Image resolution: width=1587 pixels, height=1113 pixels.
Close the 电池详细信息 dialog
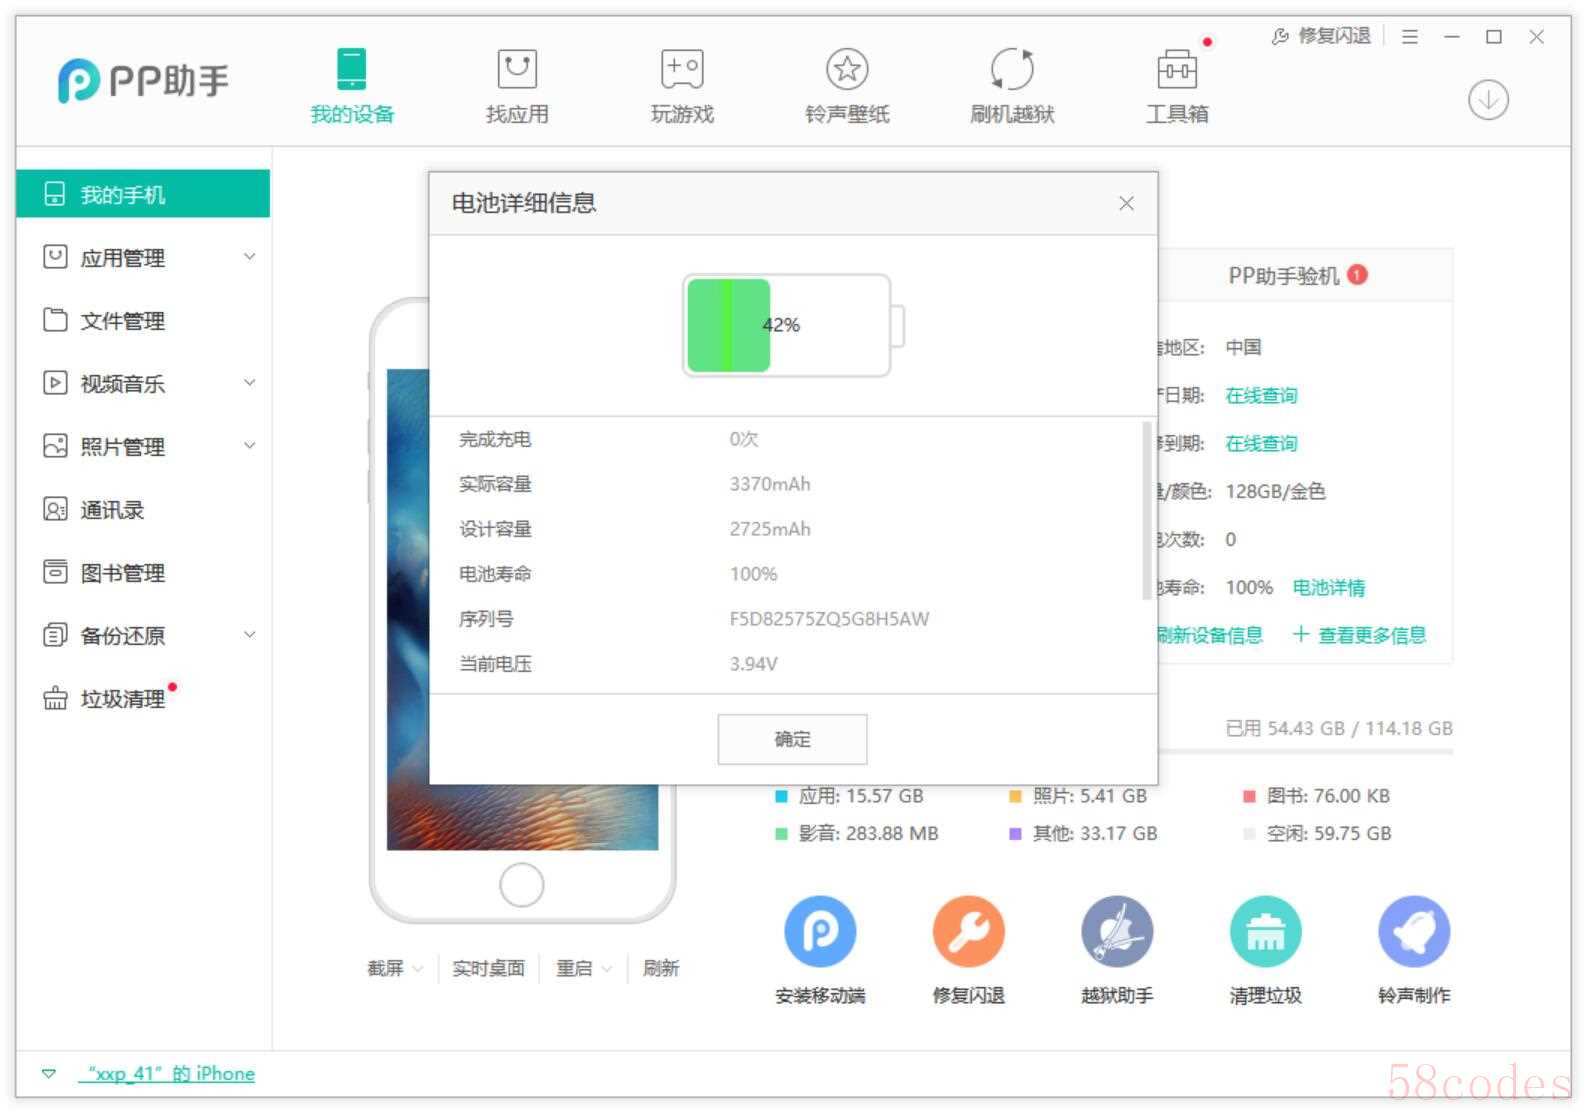1126,203
